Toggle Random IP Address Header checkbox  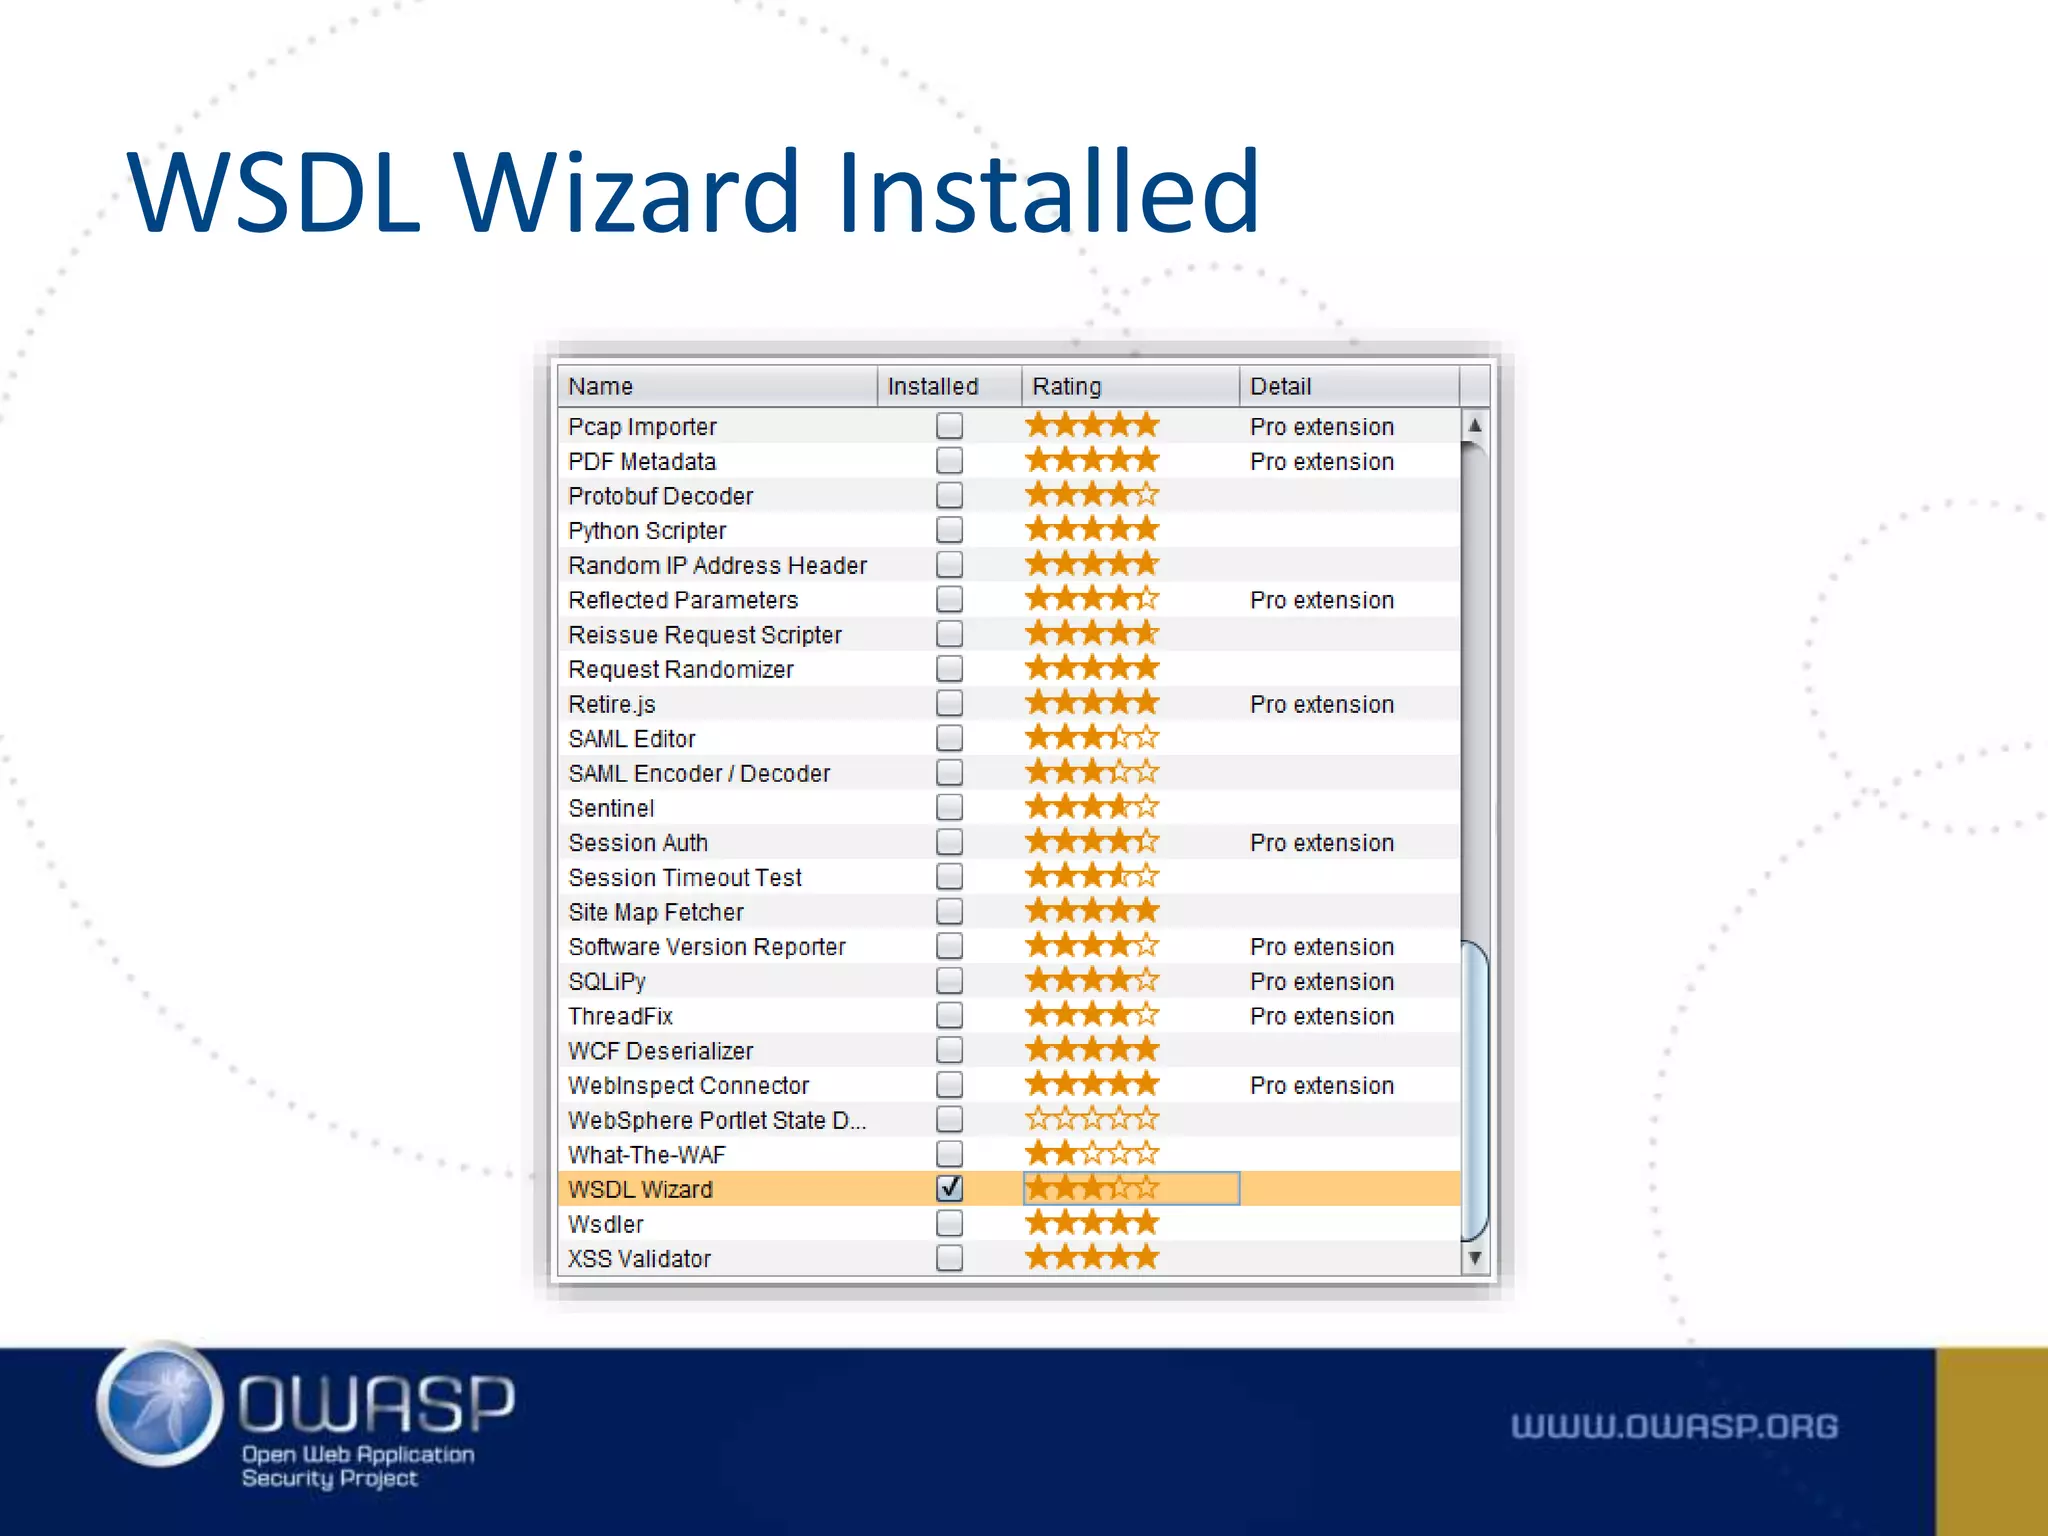coord(949,565)
